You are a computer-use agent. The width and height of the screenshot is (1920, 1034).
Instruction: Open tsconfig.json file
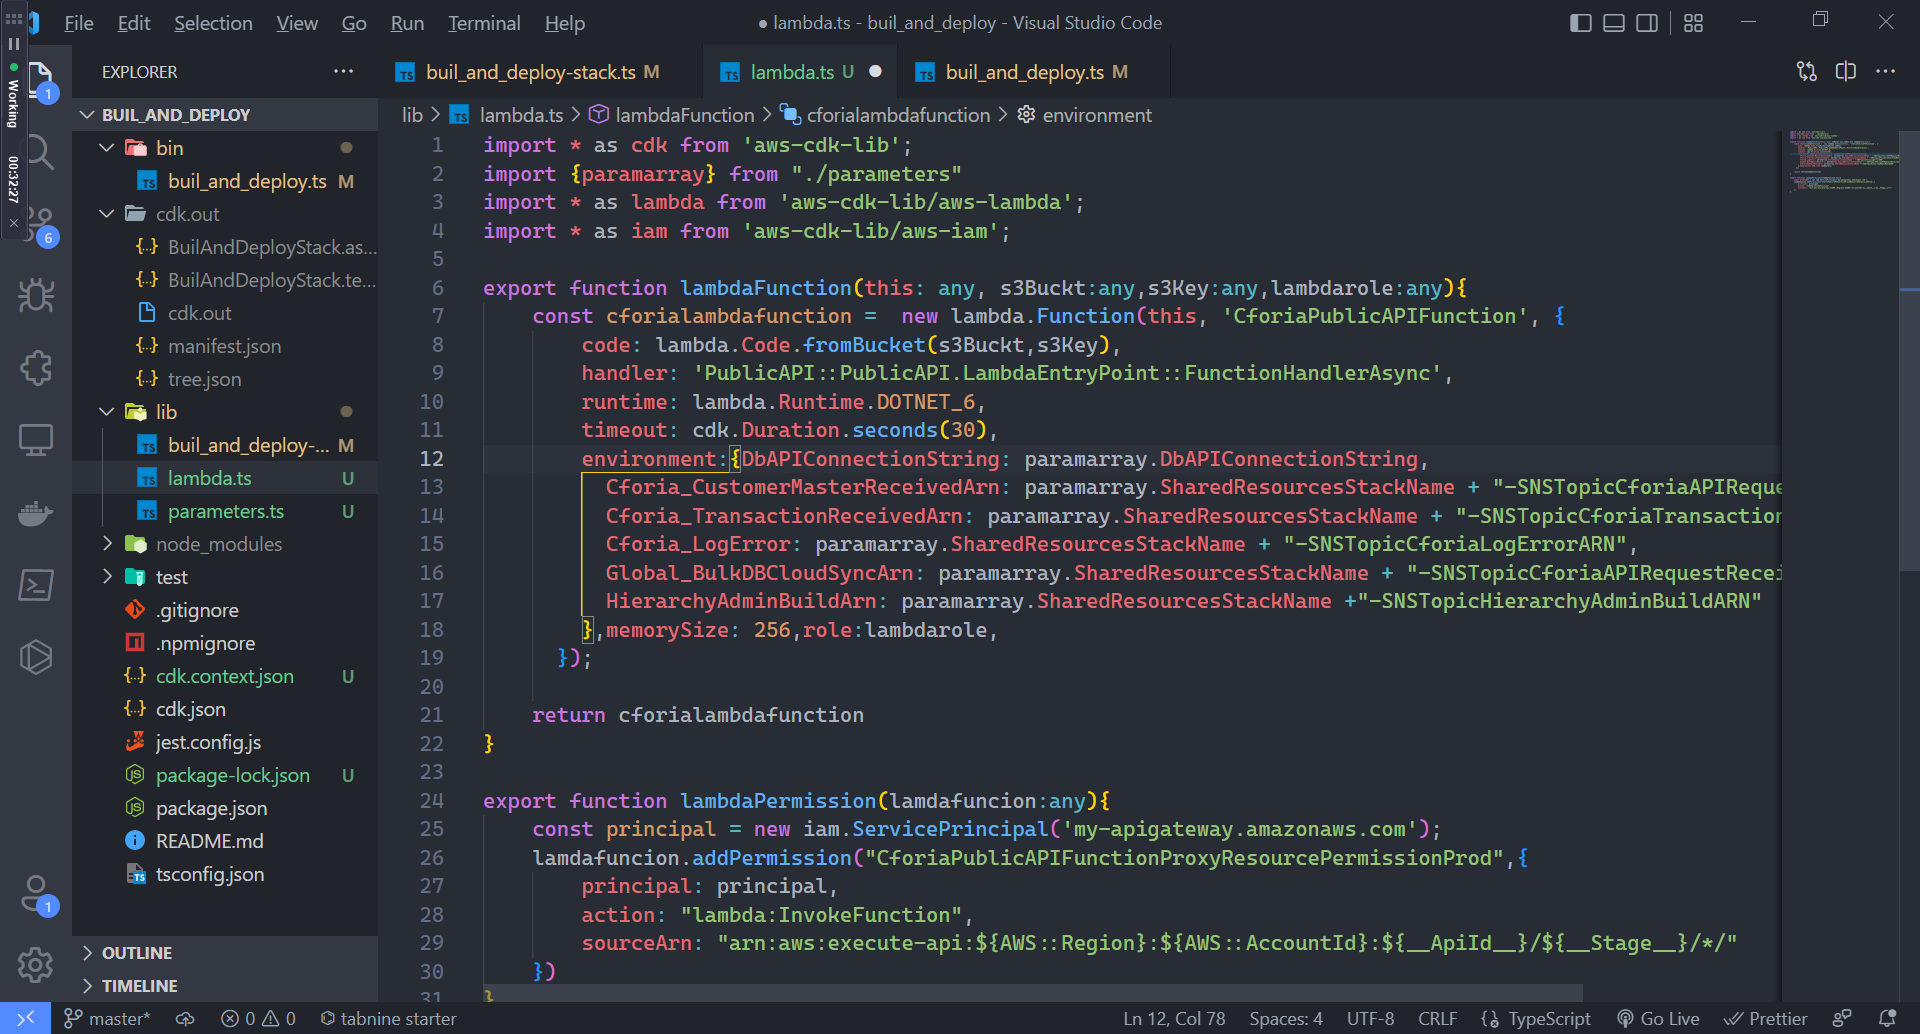(225, 874)
